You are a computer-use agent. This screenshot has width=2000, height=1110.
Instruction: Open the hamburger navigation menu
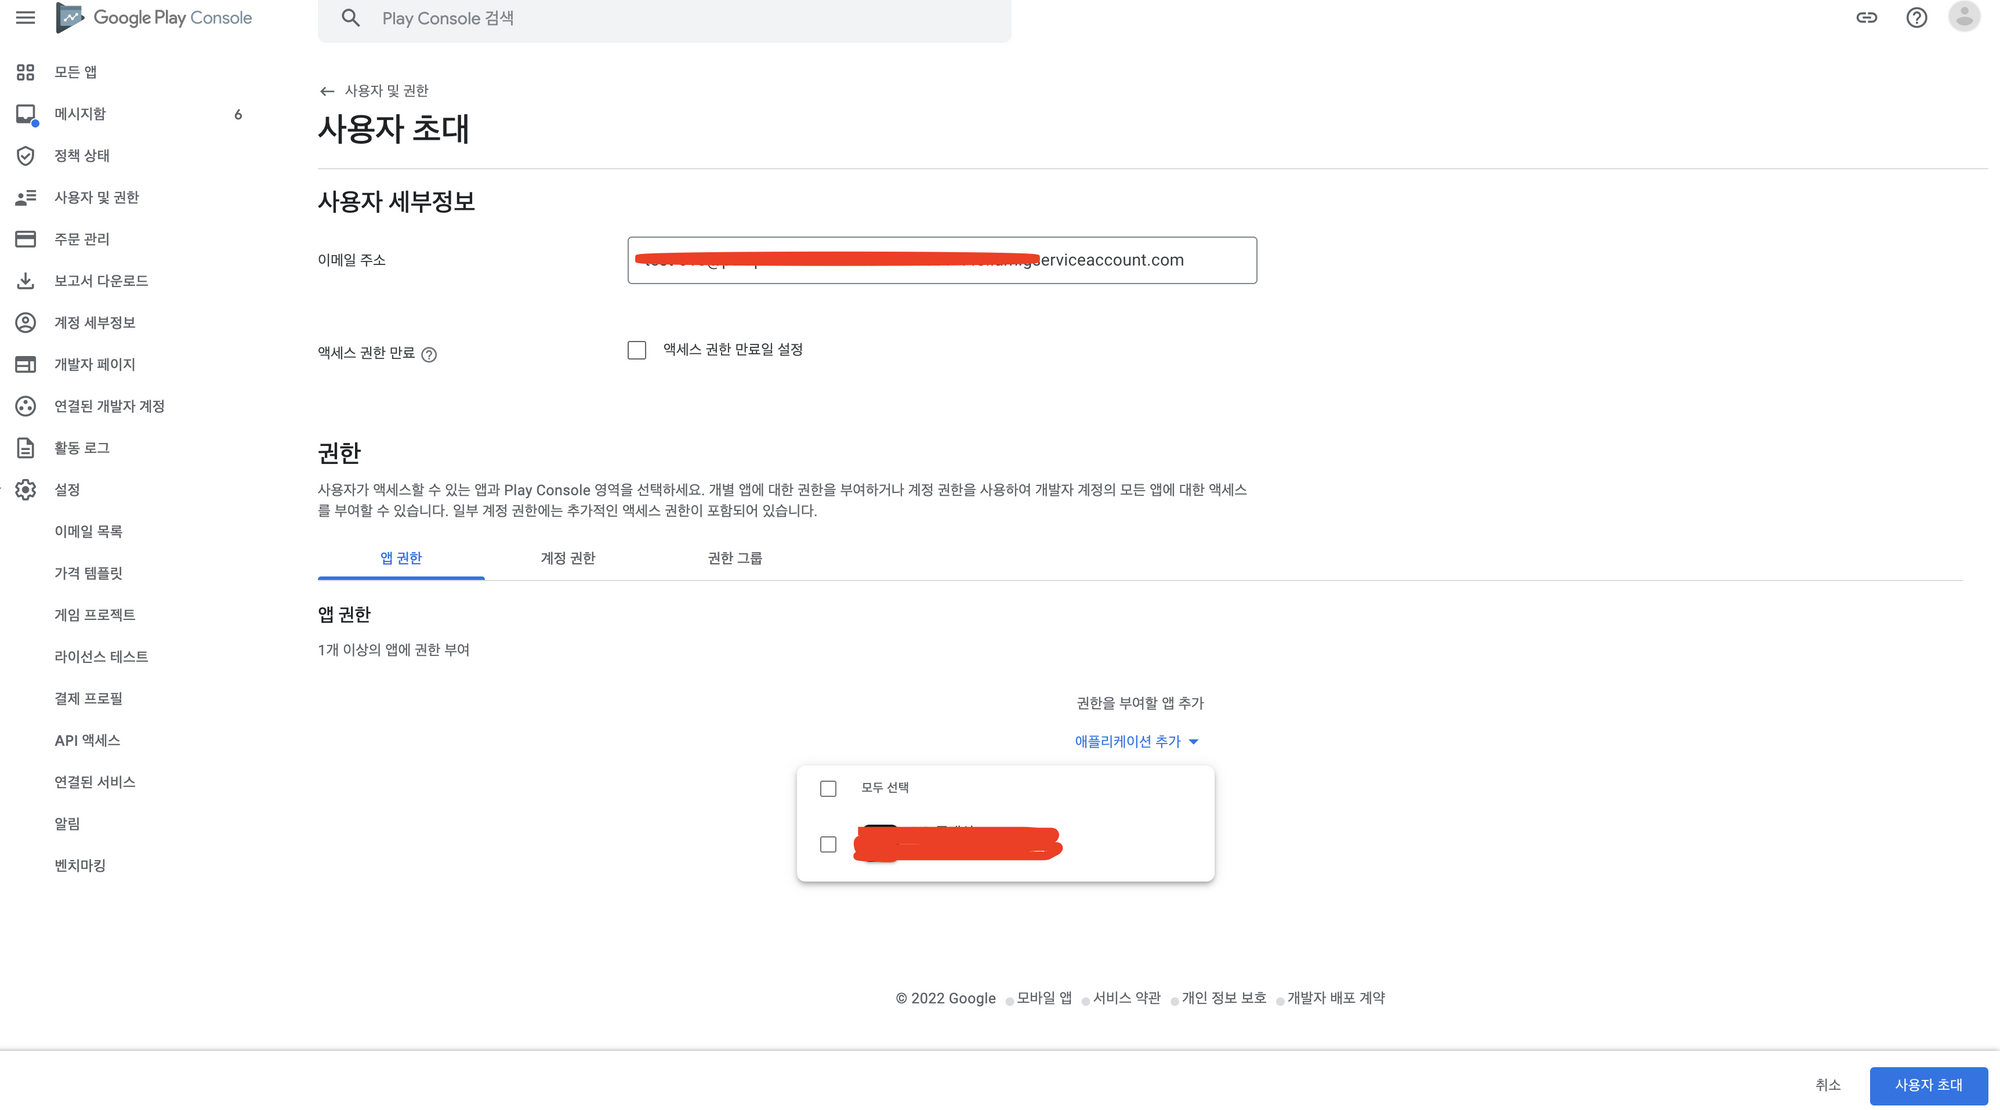point(25,18)
